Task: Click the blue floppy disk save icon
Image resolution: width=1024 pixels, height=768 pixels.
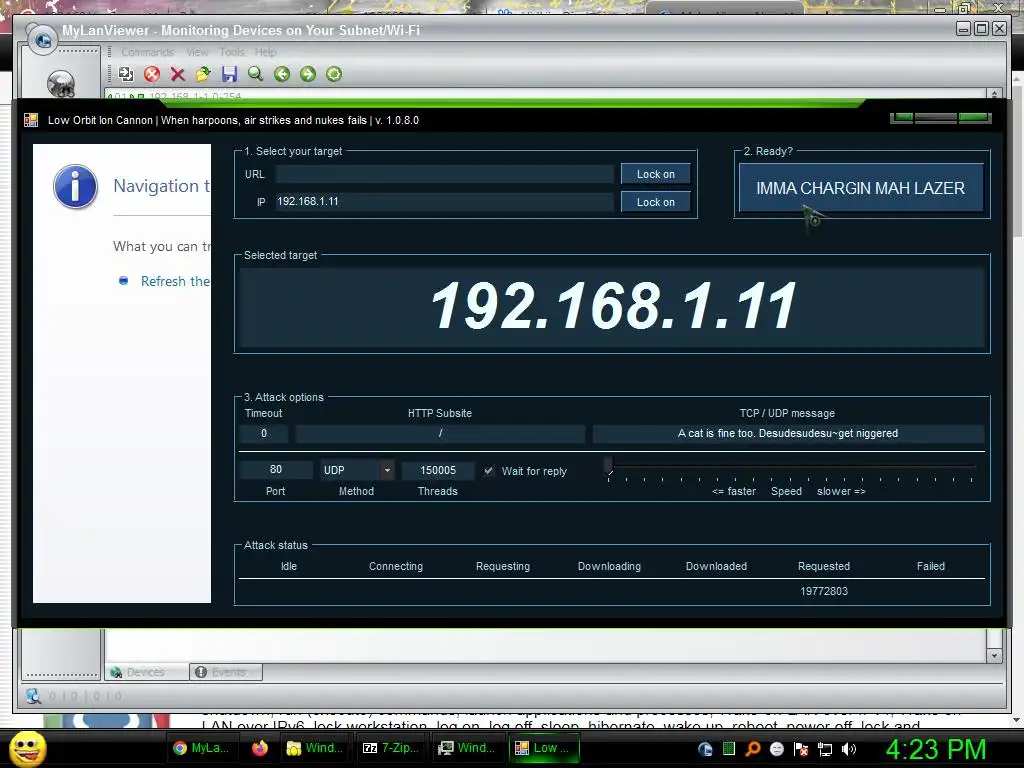Action: [x=229, y=74]
